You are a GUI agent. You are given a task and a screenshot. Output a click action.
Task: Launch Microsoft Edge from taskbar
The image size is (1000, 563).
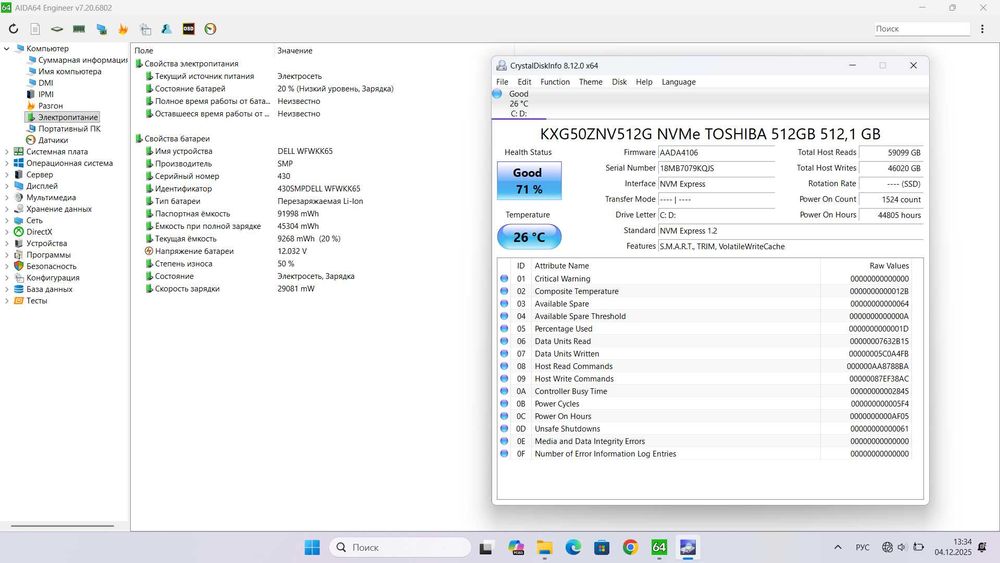(573, 547)
